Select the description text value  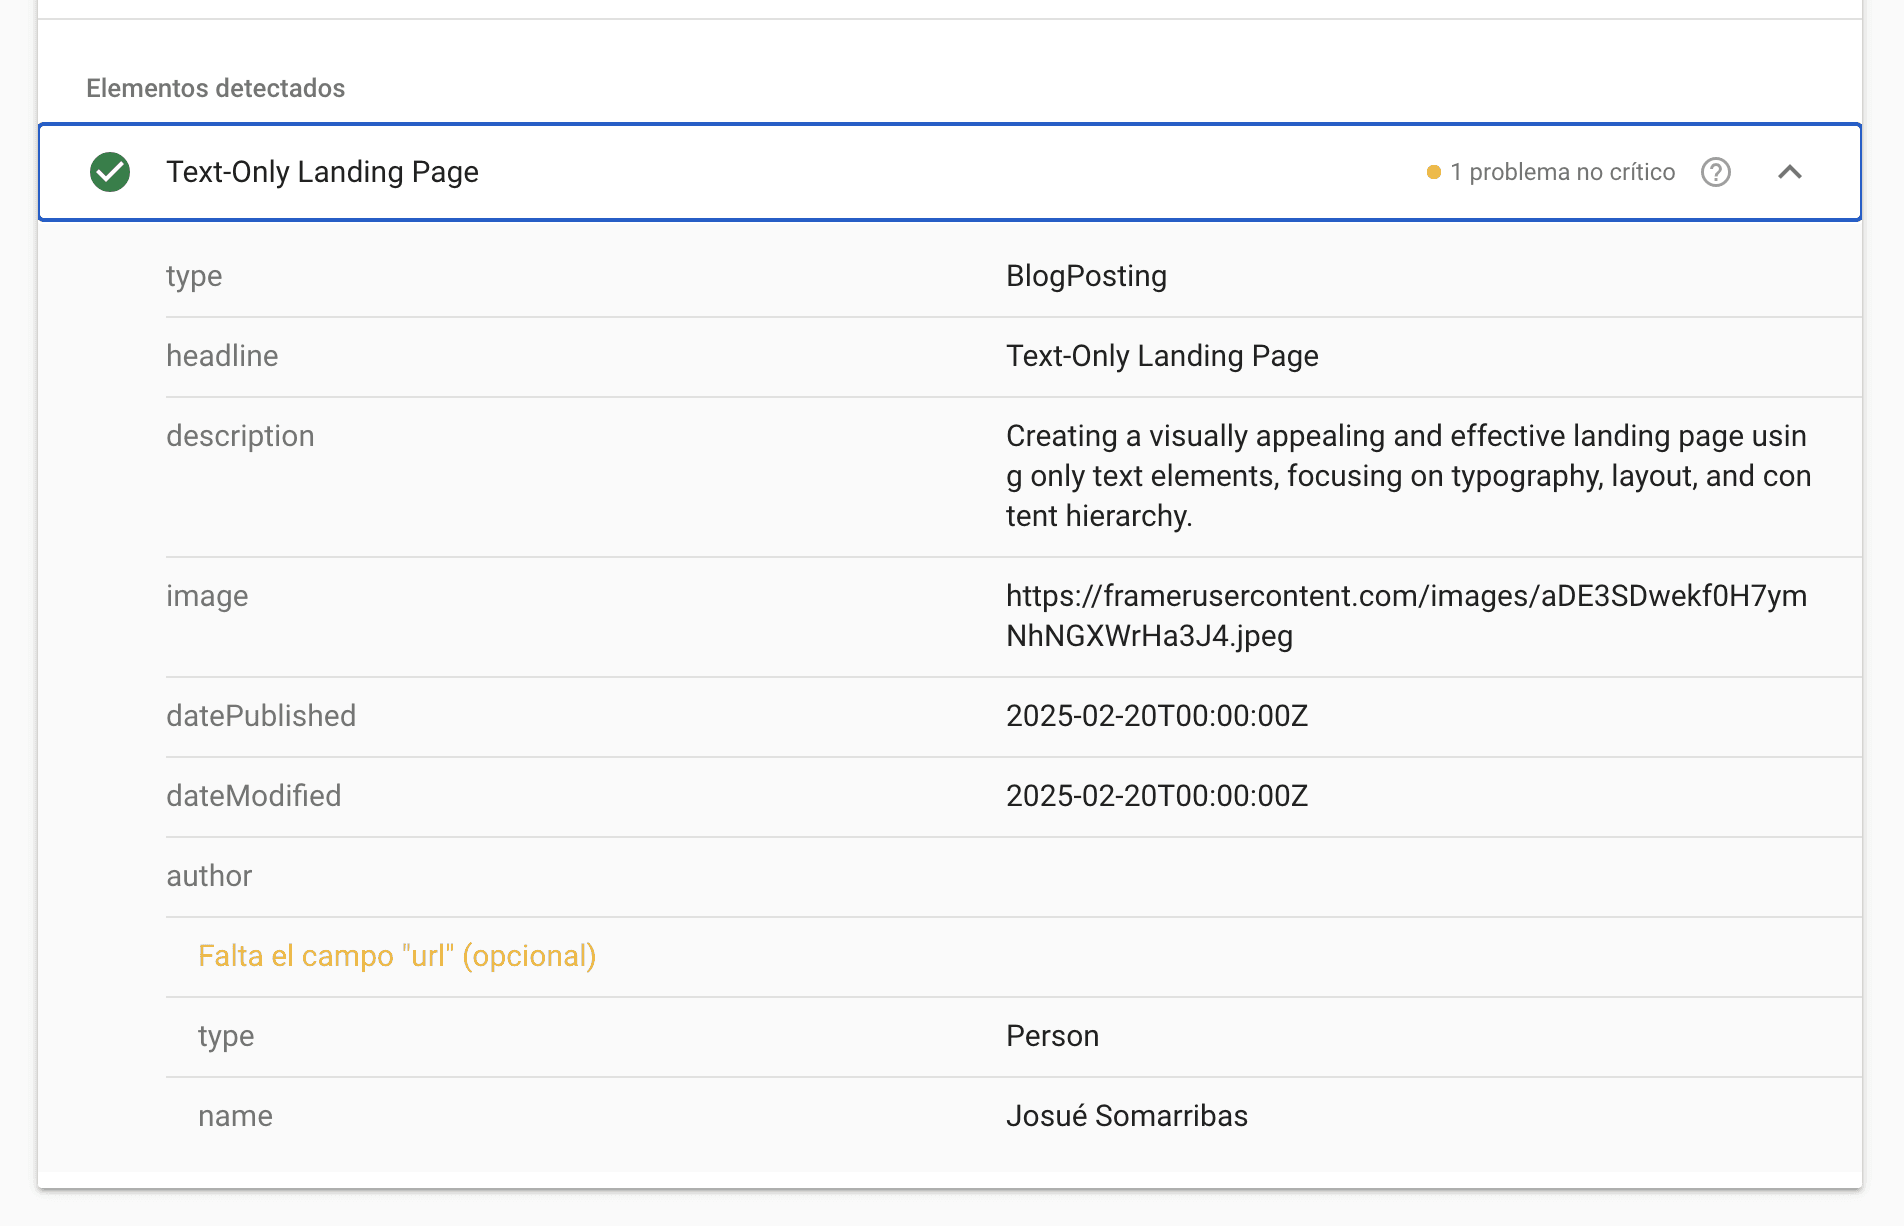tap(1408, 476)
